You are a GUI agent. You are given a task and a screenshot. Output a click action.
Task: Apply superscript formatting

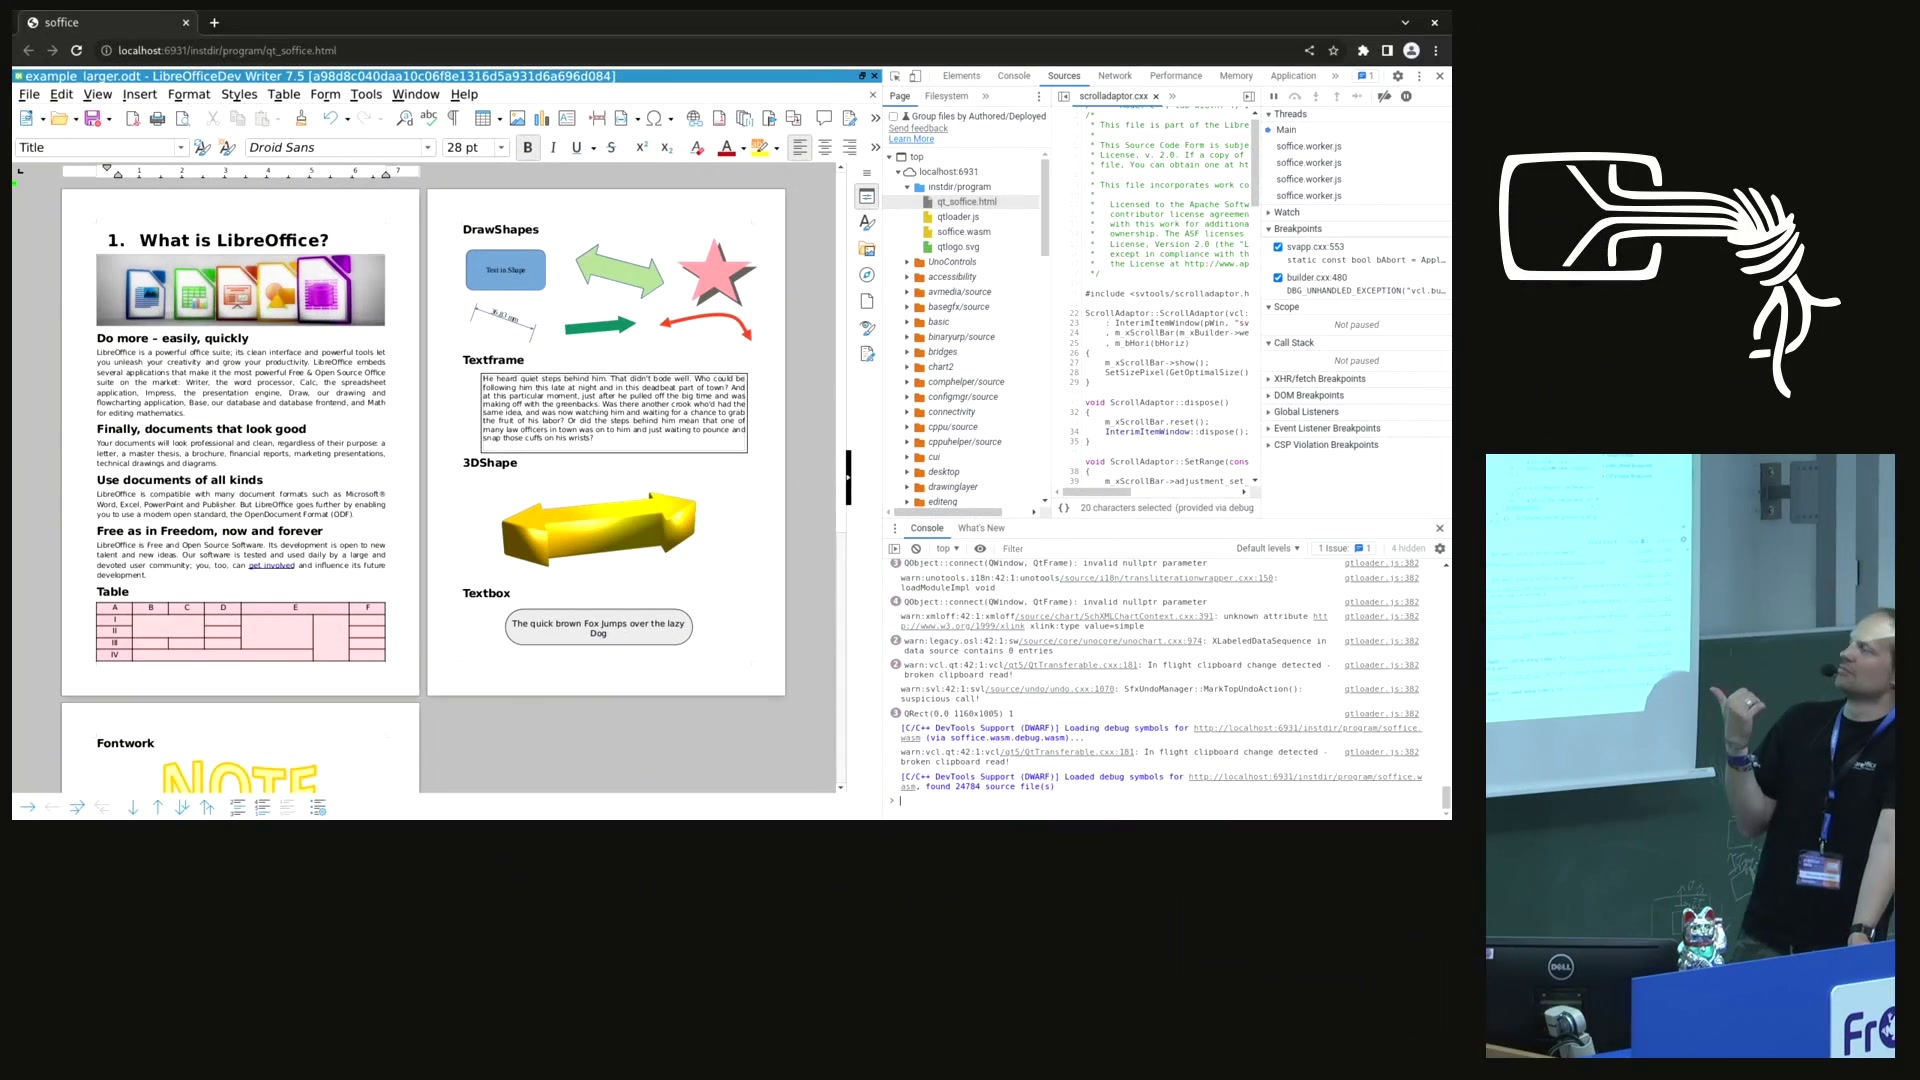click(642, 148)
